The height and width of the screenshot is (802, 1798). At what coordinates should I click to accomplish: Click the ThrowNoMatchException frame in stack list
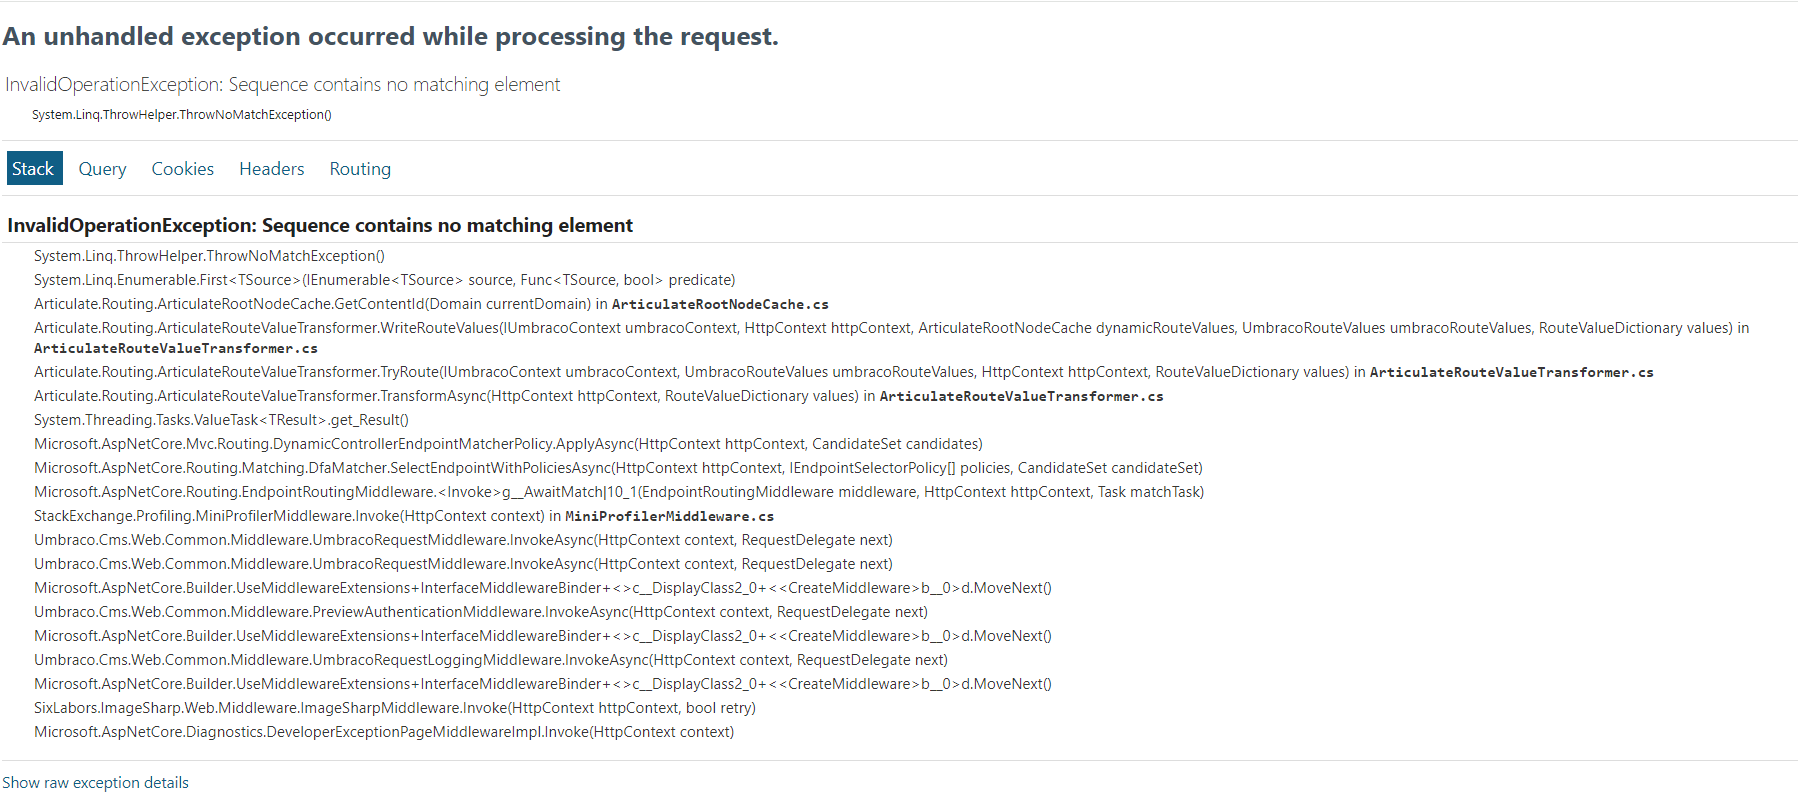[209, 256]
